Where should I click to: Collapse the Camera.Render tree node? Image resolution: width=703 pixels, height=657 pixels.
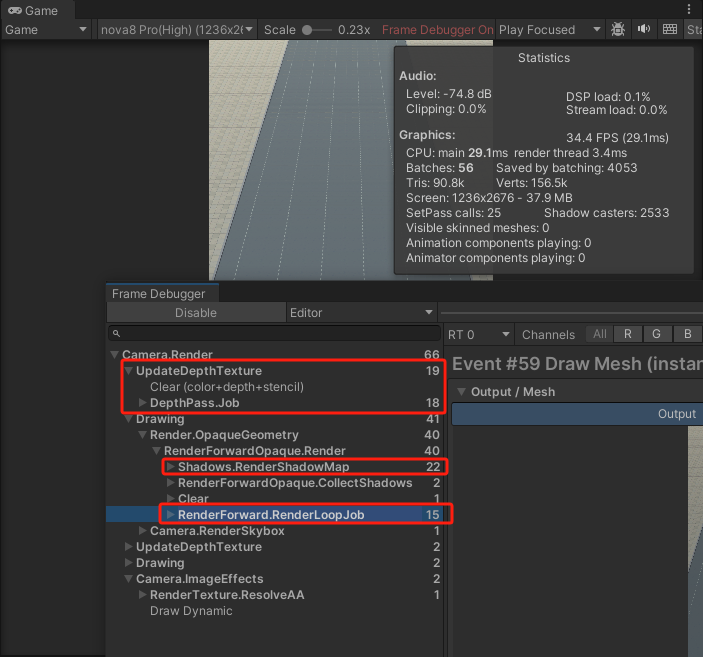(115, 354)
